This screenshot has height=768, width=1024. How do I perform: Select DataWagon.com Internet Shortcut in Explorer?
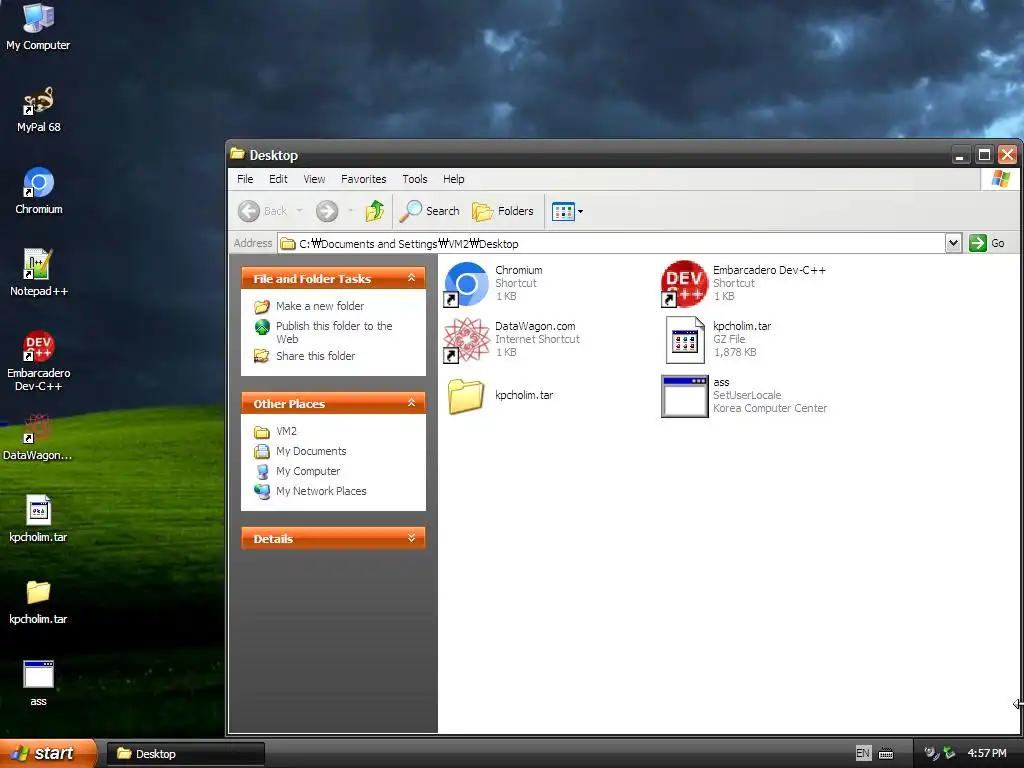coord(511,340)
